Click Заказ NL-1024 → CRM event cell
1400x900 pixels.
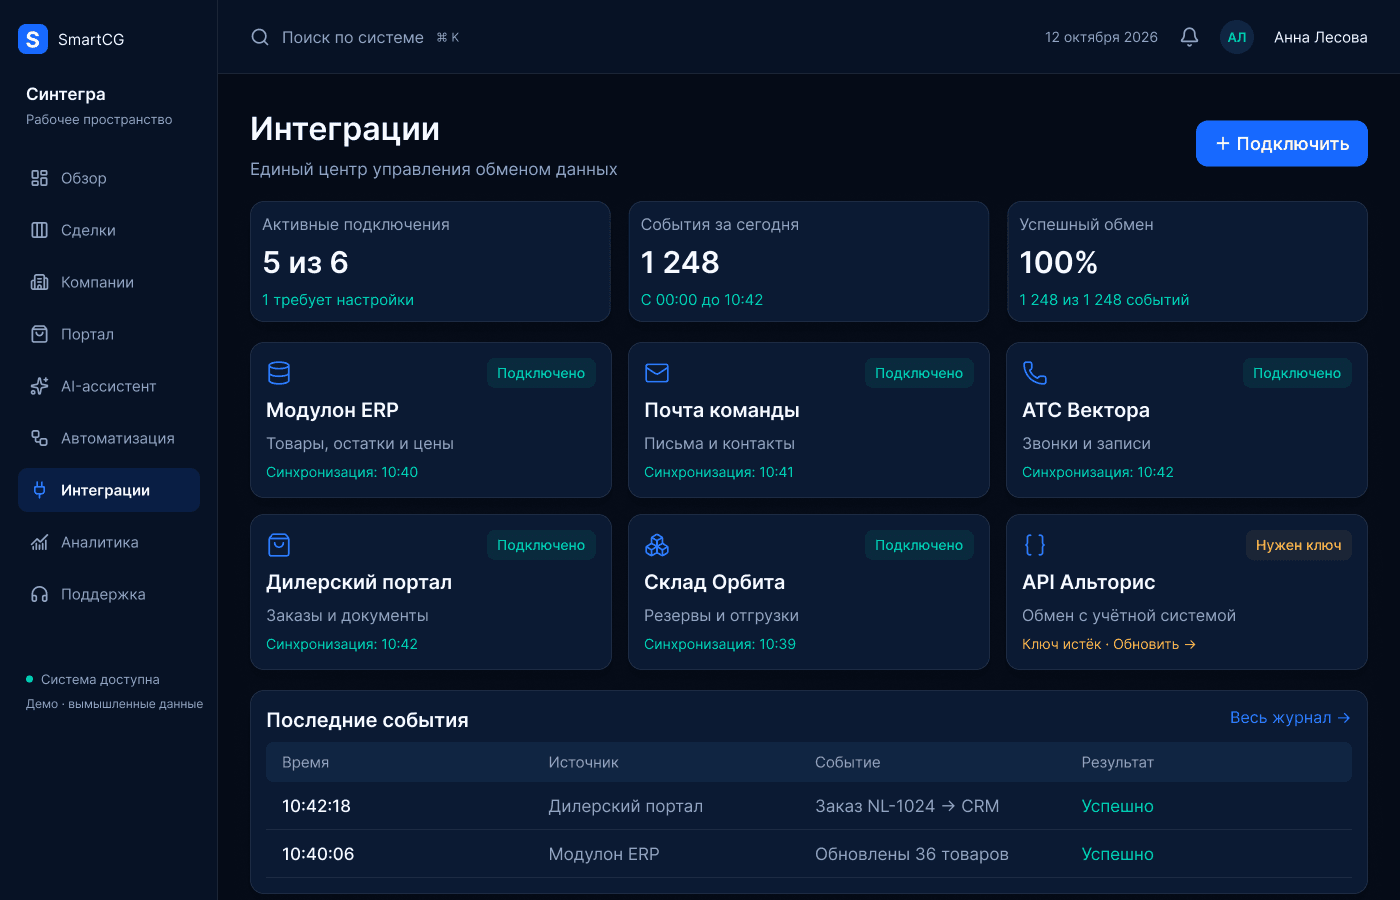point(907,806)
